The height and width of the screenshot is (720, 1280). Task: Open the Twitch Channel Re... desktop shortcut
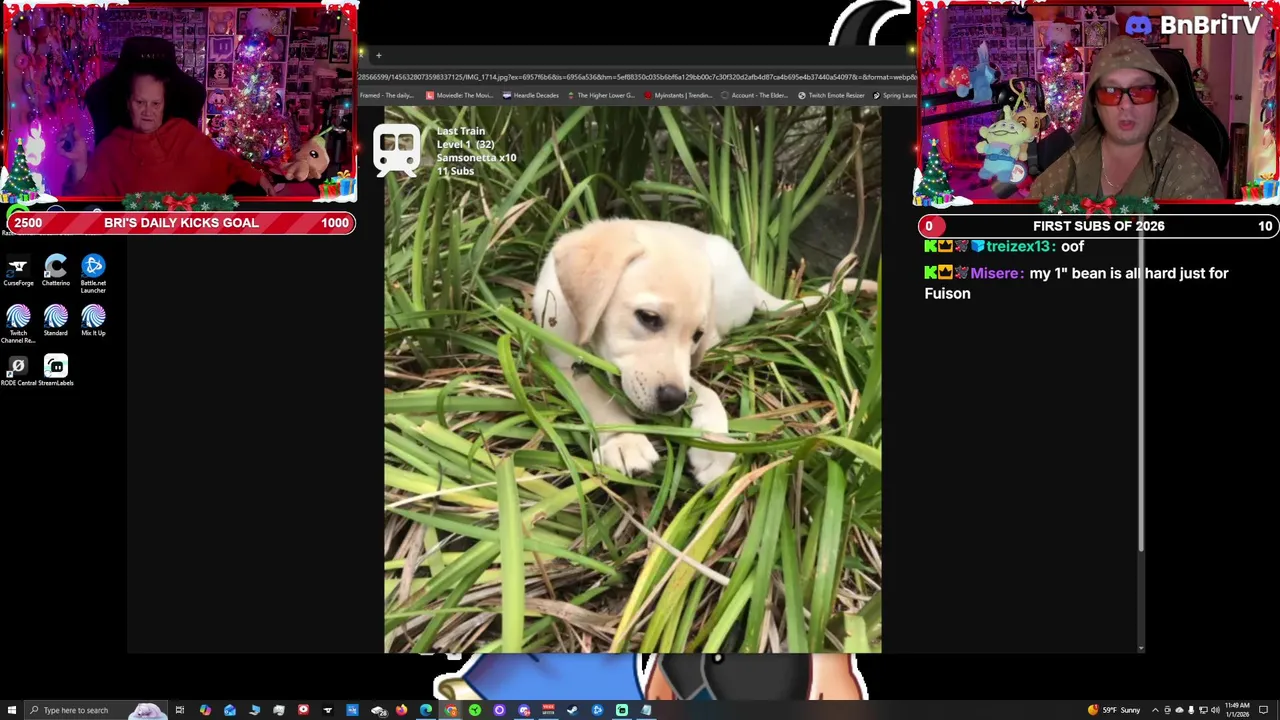(x=18, y=325)
